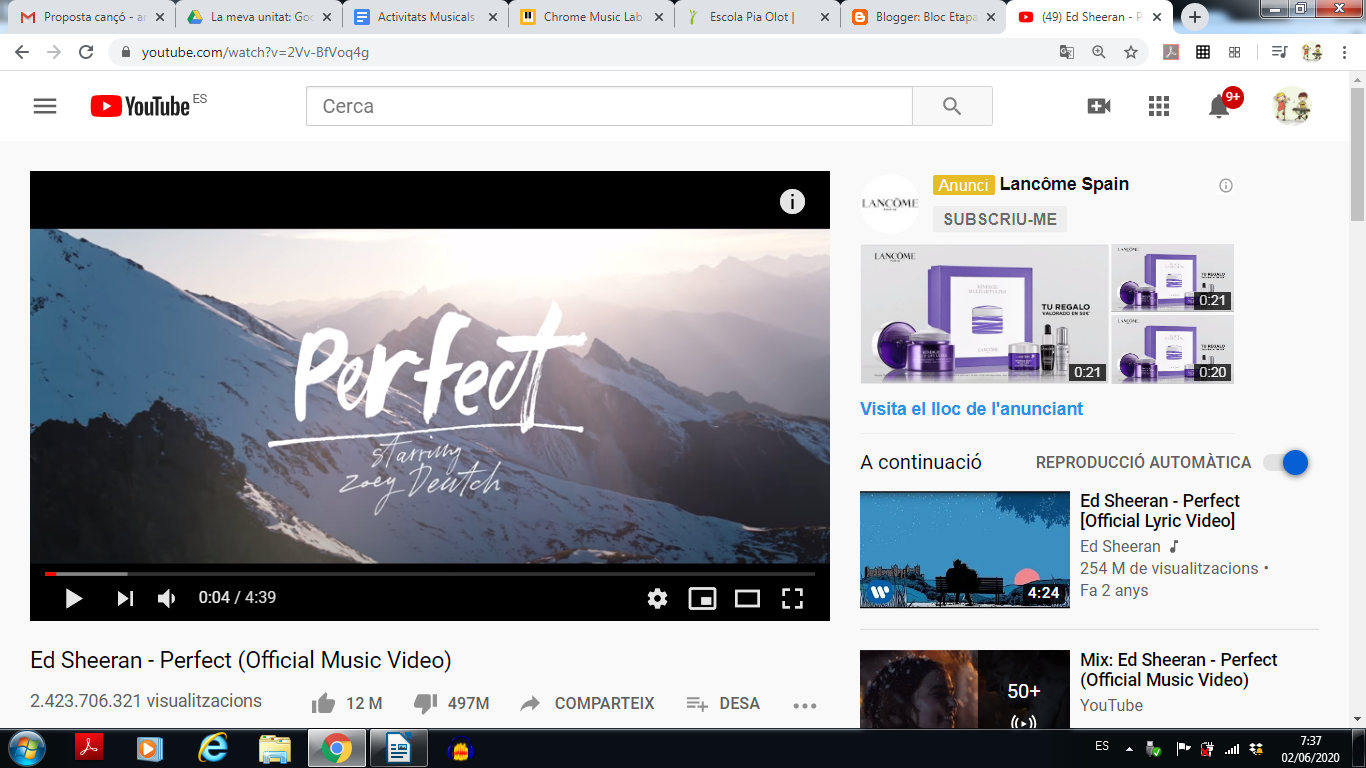Switch to the Activitats Musicals tab
The width and height of the screenshot is (1366, 768).
(425, 17)
